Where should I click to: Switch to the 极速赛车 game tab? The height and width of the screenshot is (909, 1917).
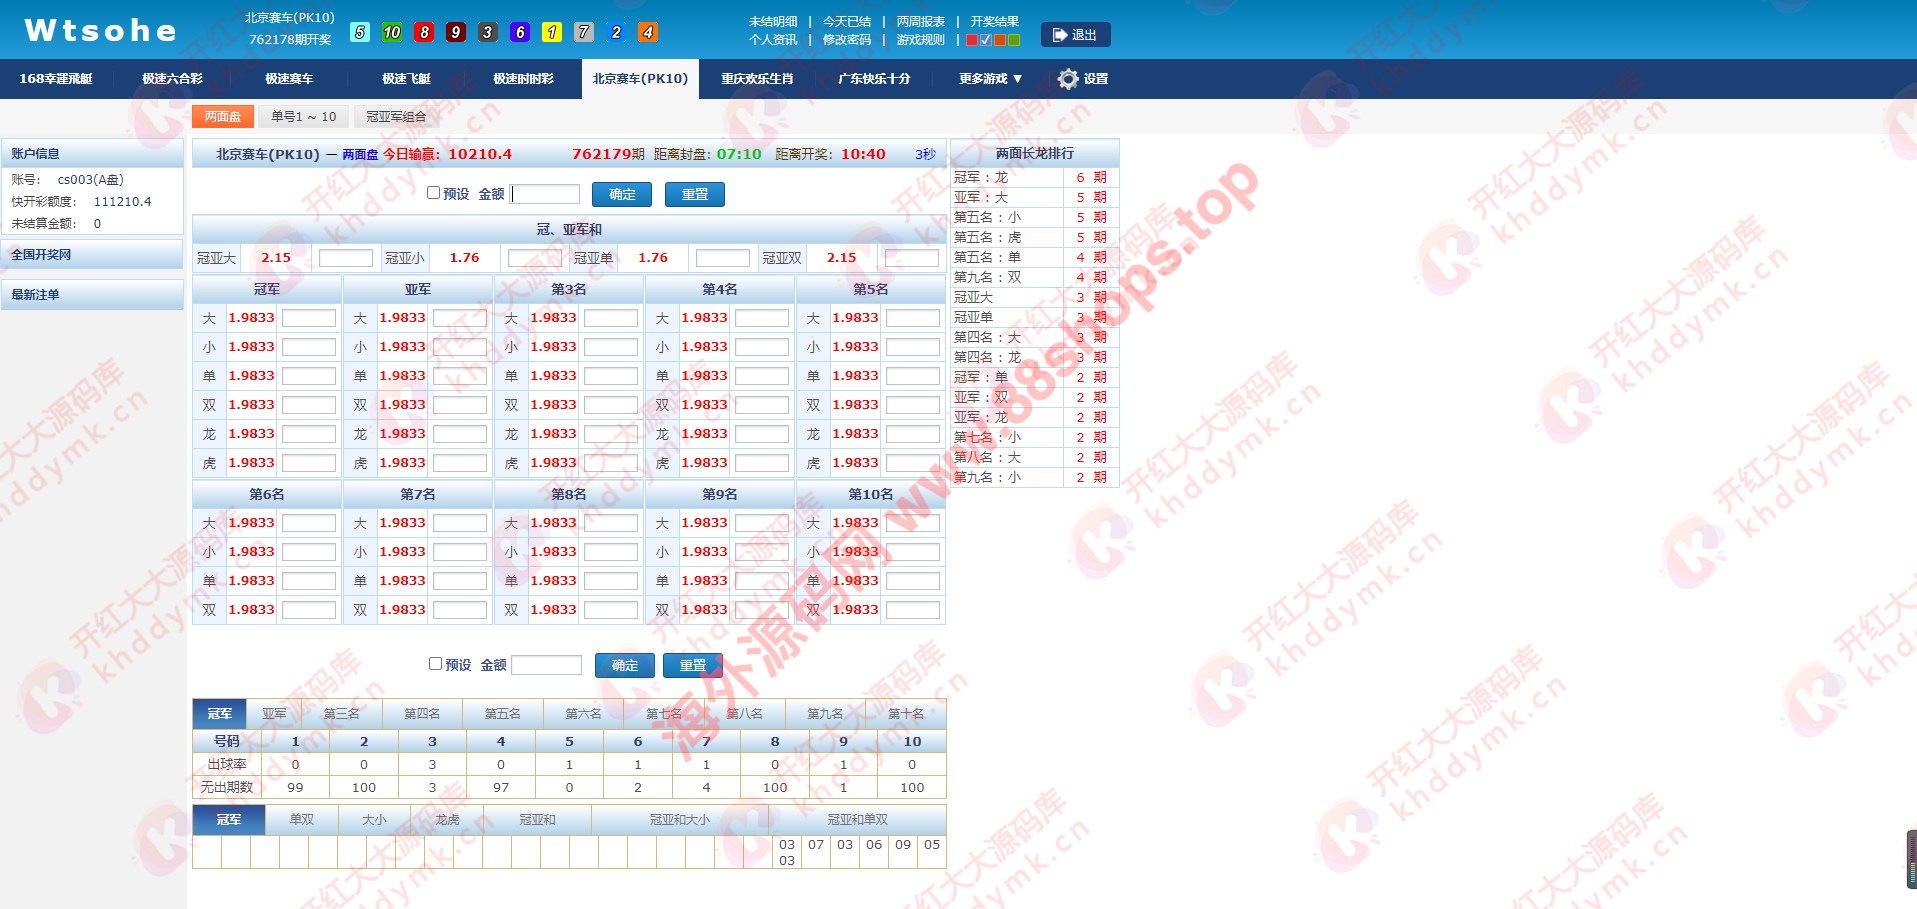pos(289,79)
